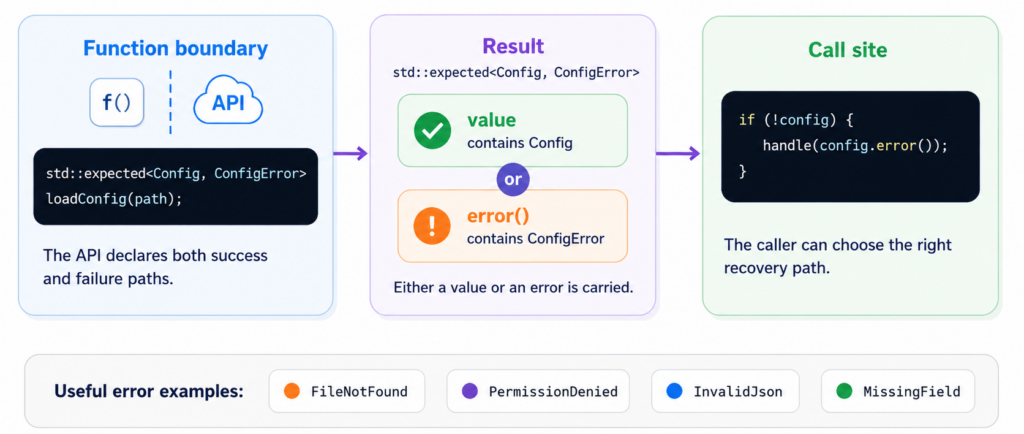Click the orange exclamation error icon
The height and width of the screenshot is (434, 1024).
point(432,226)
